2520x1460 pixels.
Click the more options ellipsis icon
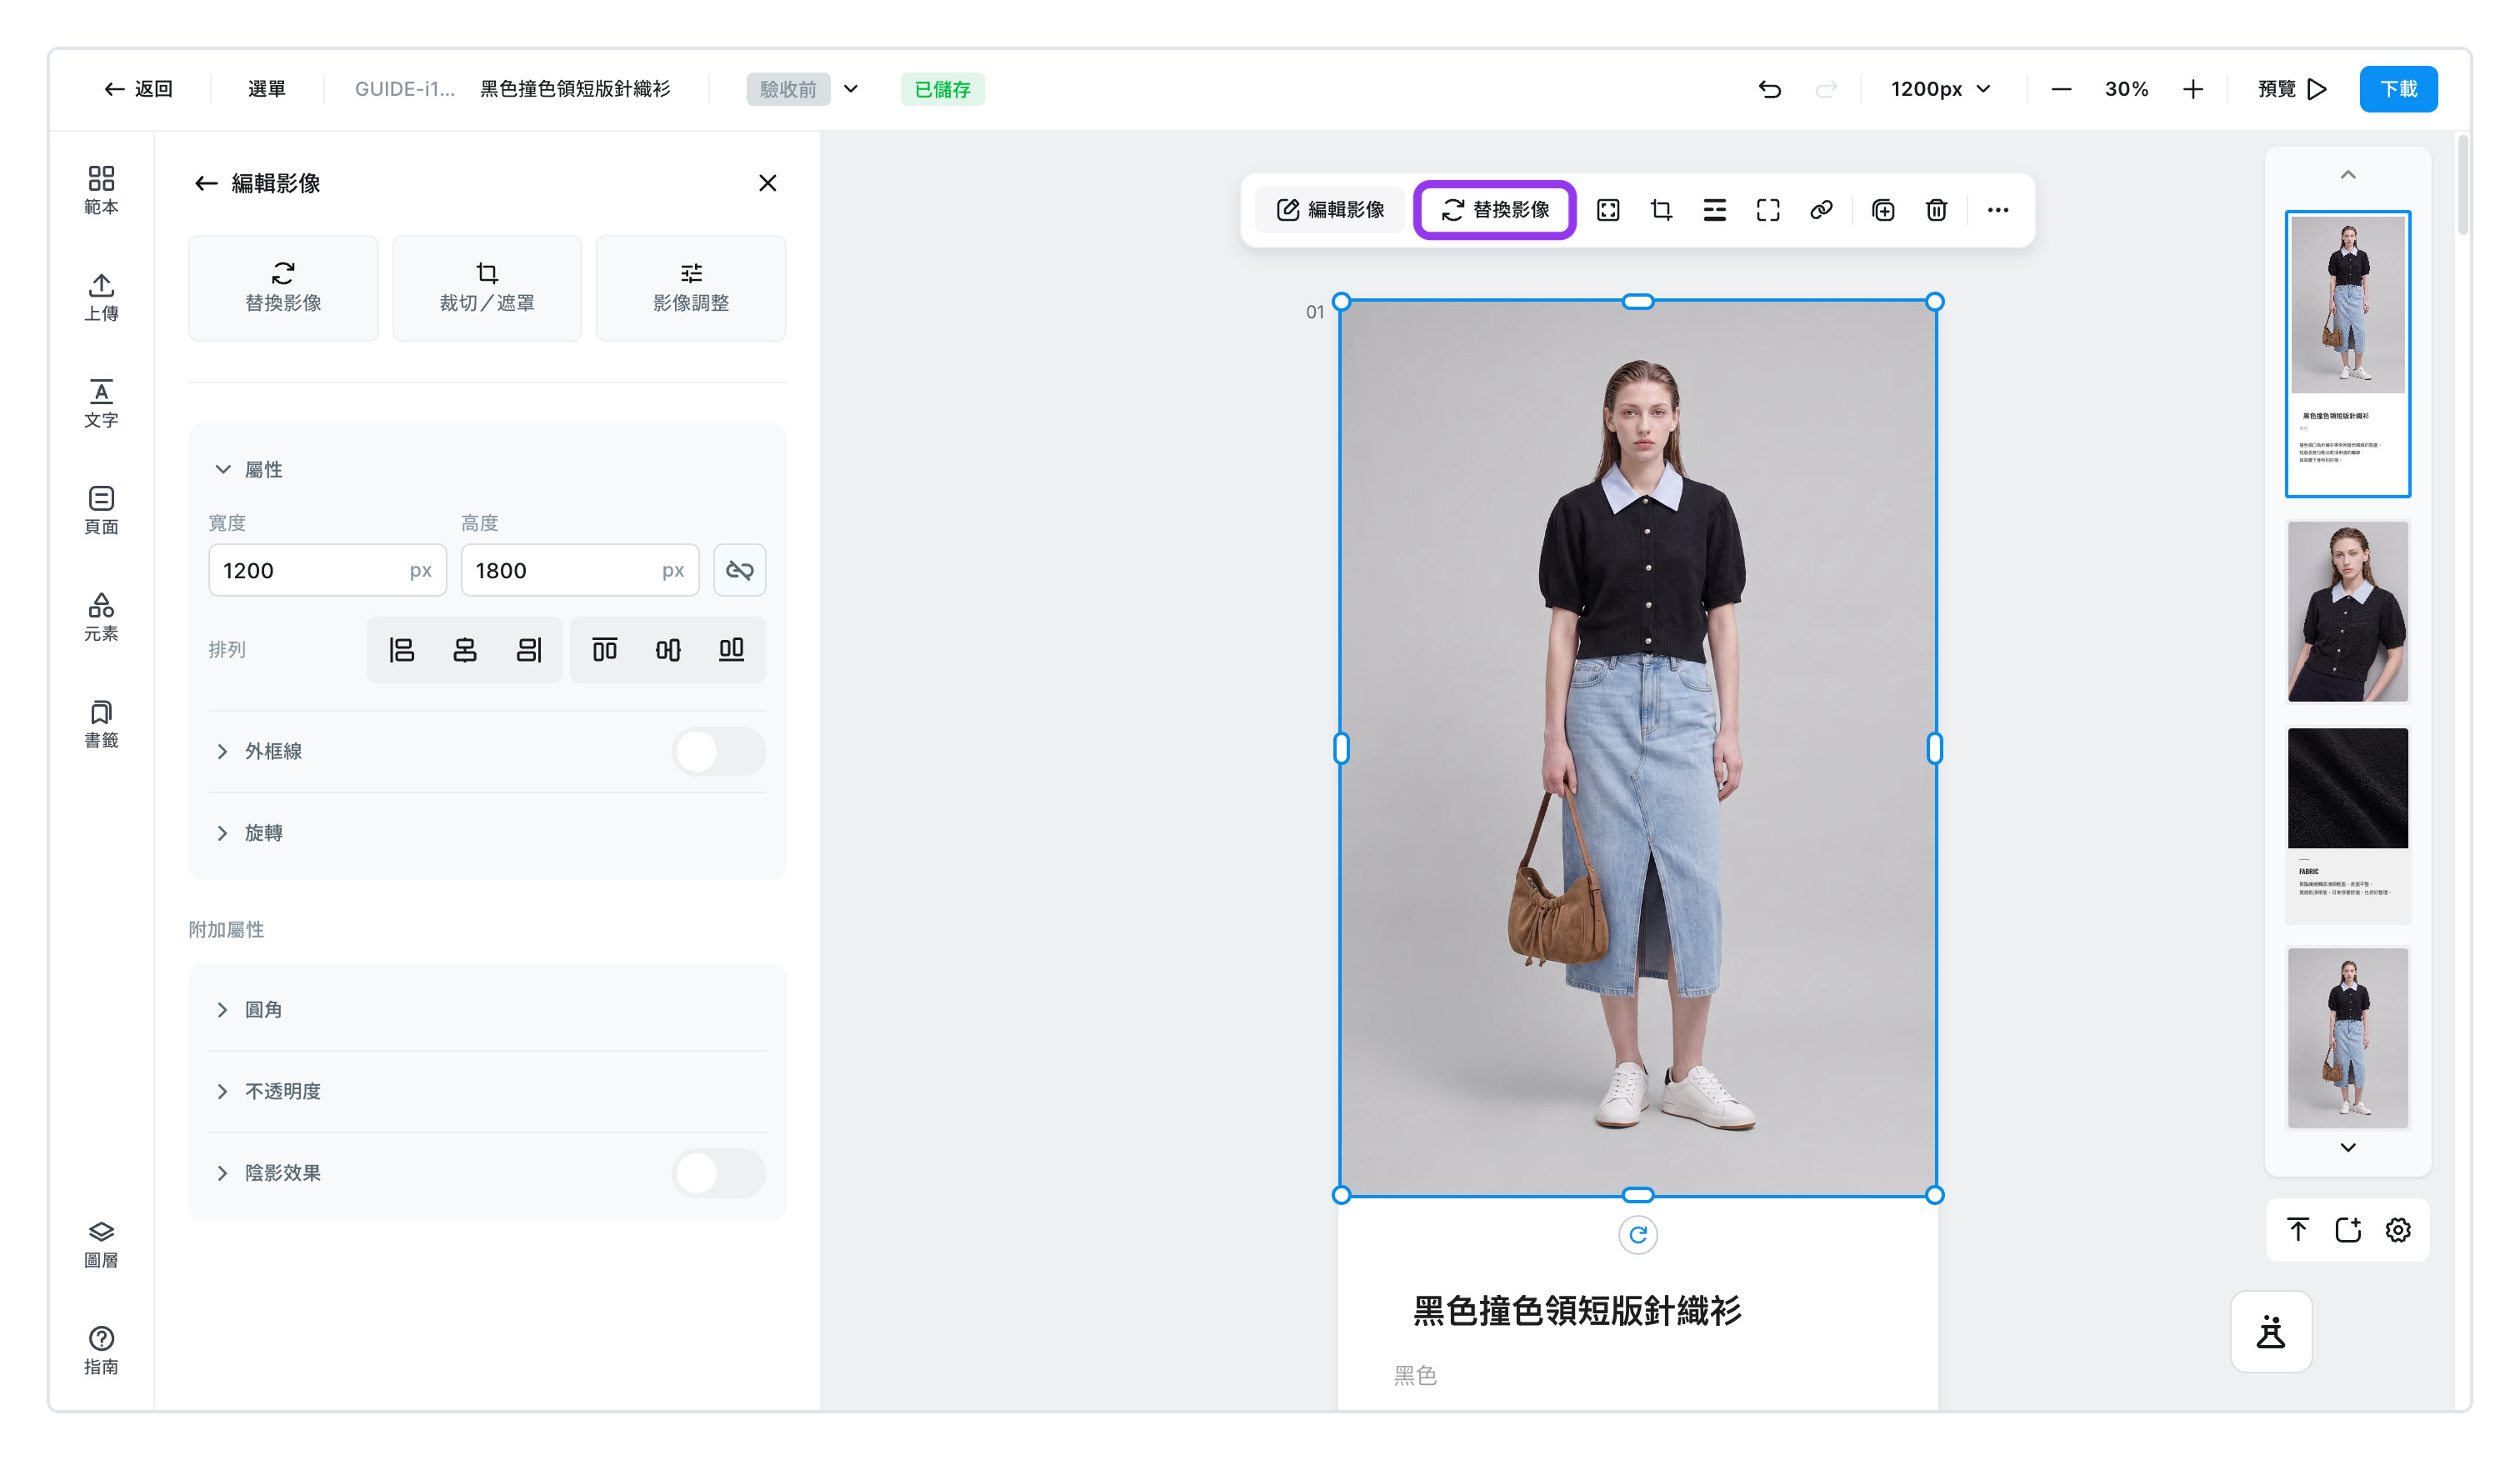1998,210
